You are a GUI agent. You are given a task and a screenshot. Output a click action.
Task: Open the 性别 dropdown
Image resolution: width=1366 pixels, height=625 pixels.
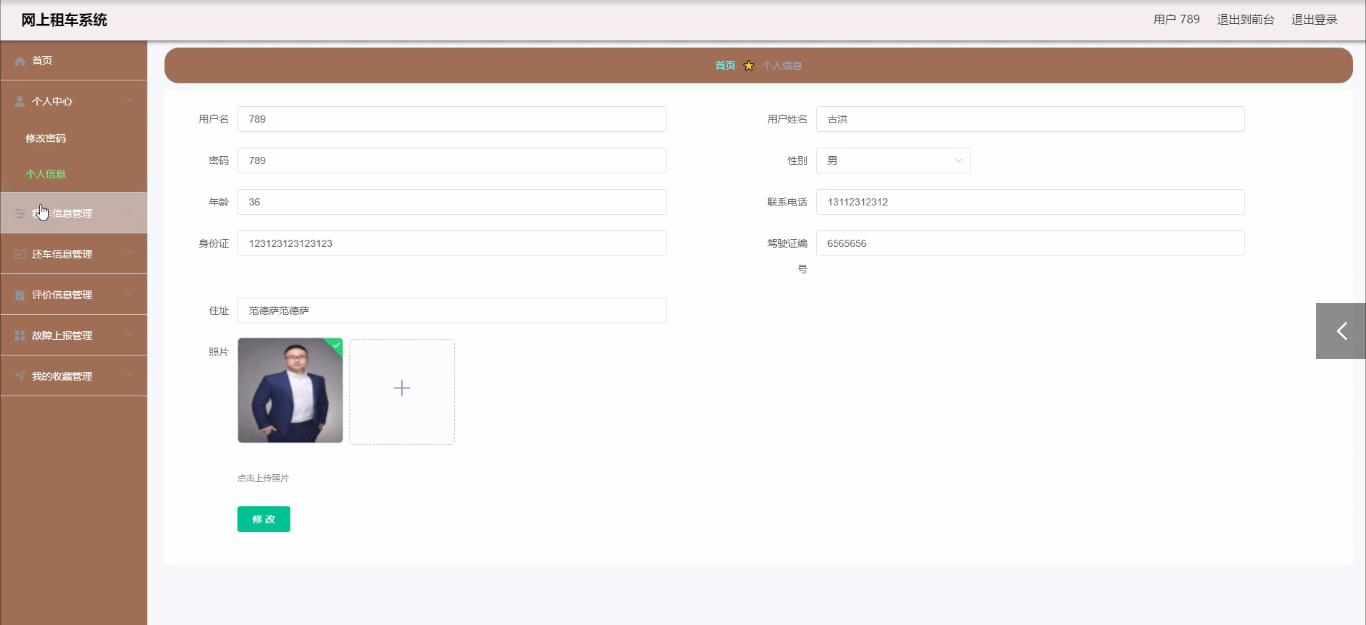(x=893, y=161)
